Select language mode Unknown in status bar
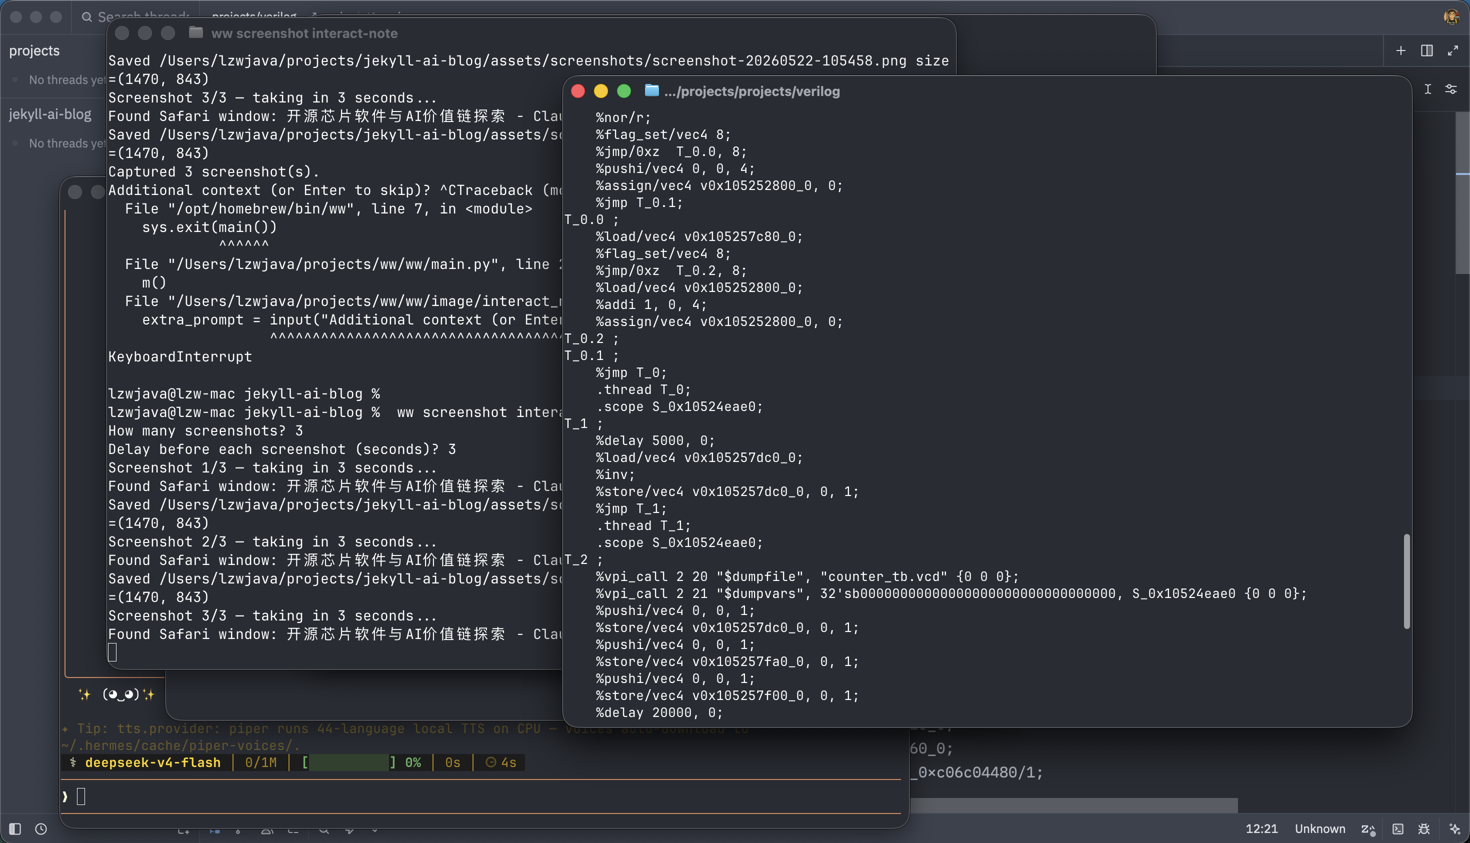This screenshot has height=843, width=1470. point(1320,829)
